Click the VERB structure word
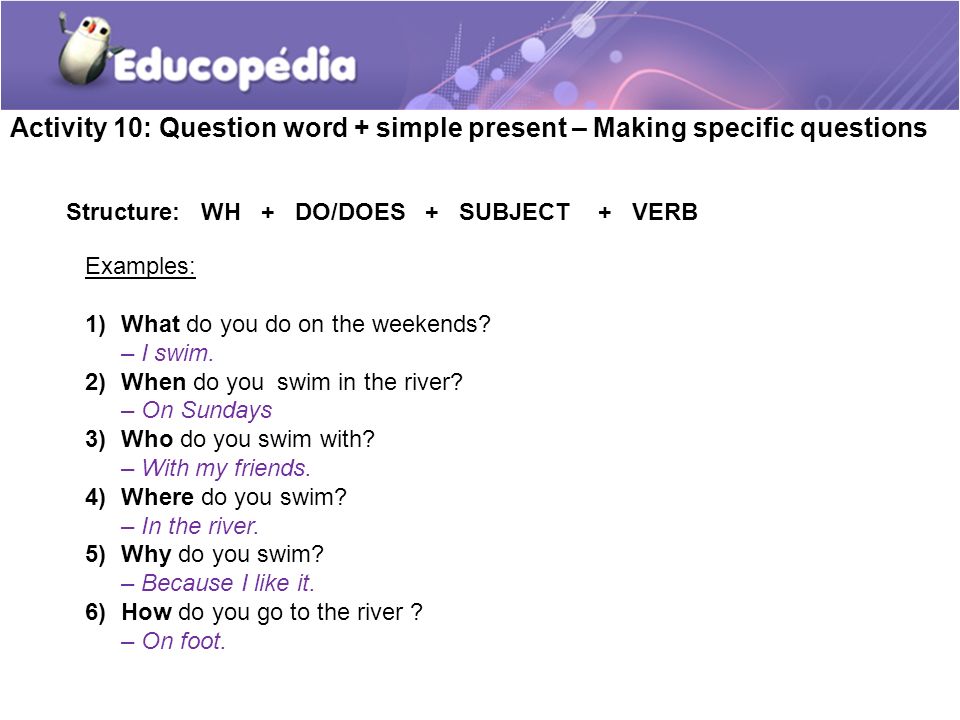 pyautogui.click(x=665, y=212)
